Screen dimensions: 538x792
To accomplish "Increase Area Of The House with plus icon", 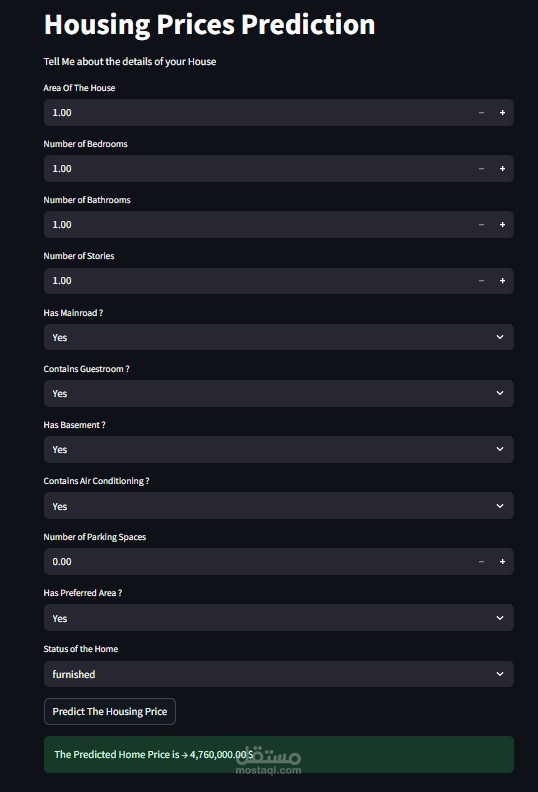I will (x=502, y=113).
